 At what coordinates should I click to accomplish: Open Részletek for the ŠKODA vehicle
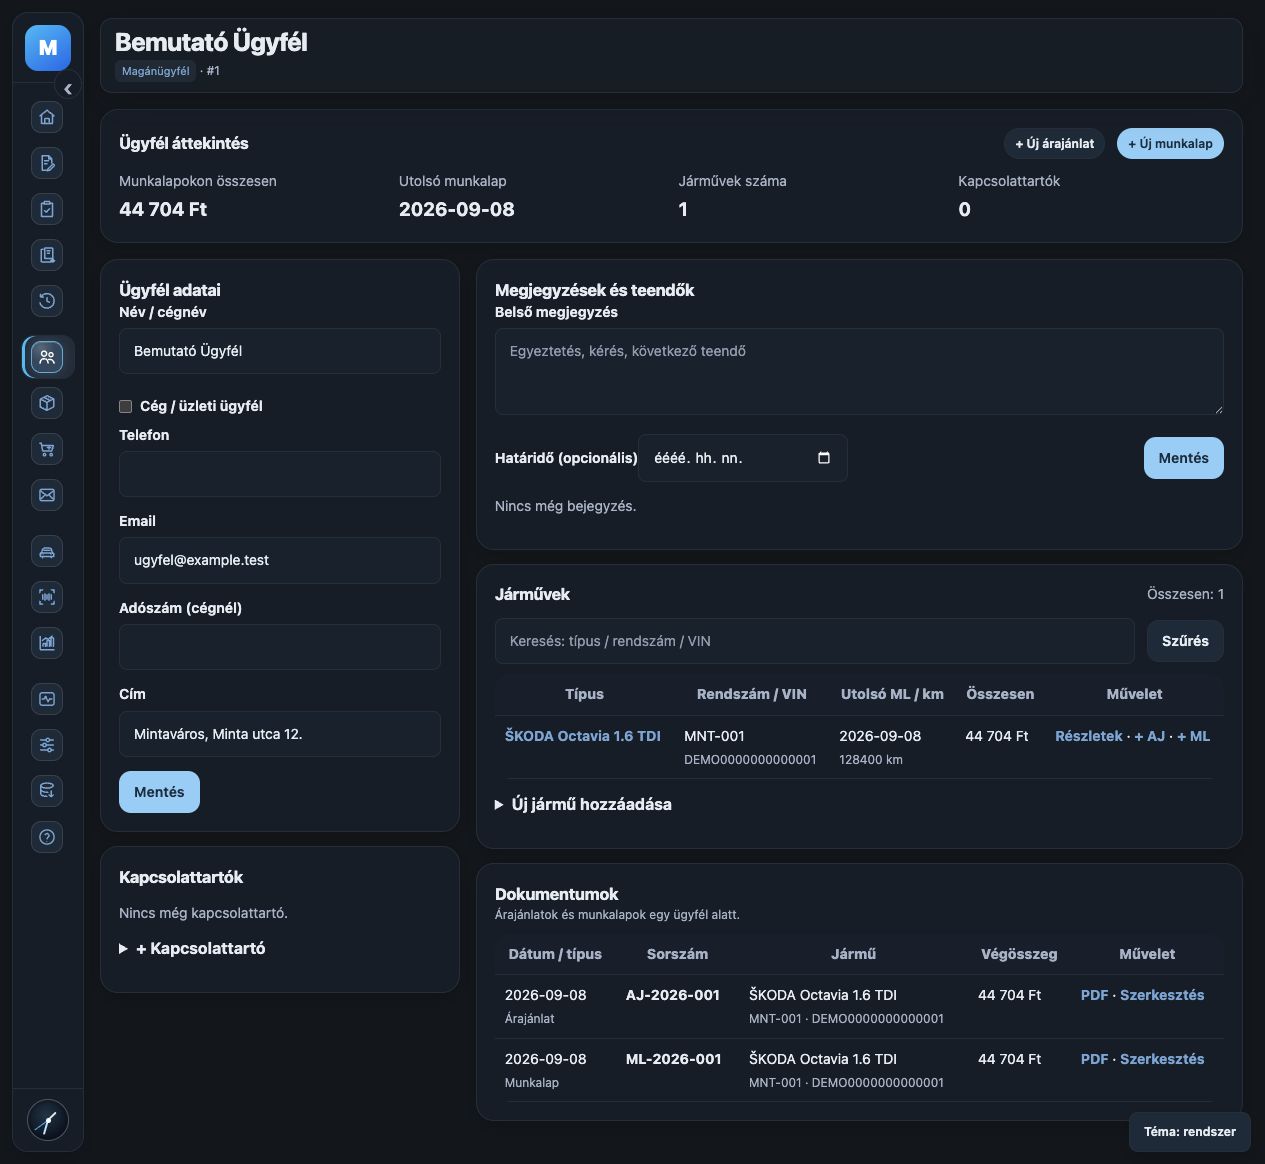pos(1089,736)
